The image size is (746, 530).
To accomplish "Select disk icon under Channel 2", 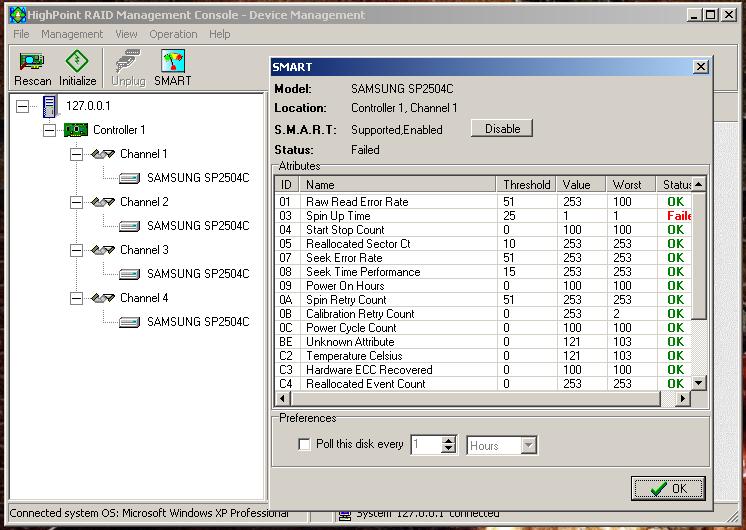I will point(129,226).
